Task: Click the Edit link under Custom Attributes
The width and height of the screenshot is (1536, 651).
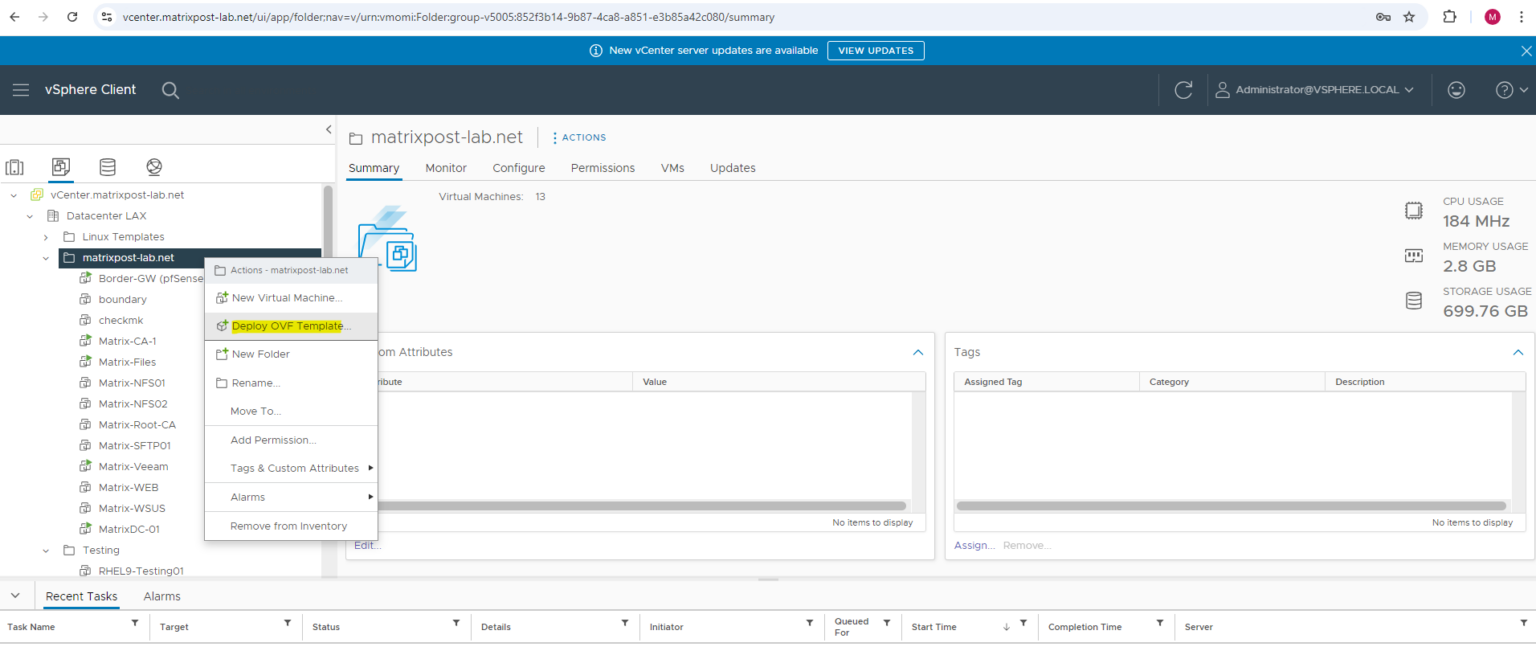Action: click(365, 544)
